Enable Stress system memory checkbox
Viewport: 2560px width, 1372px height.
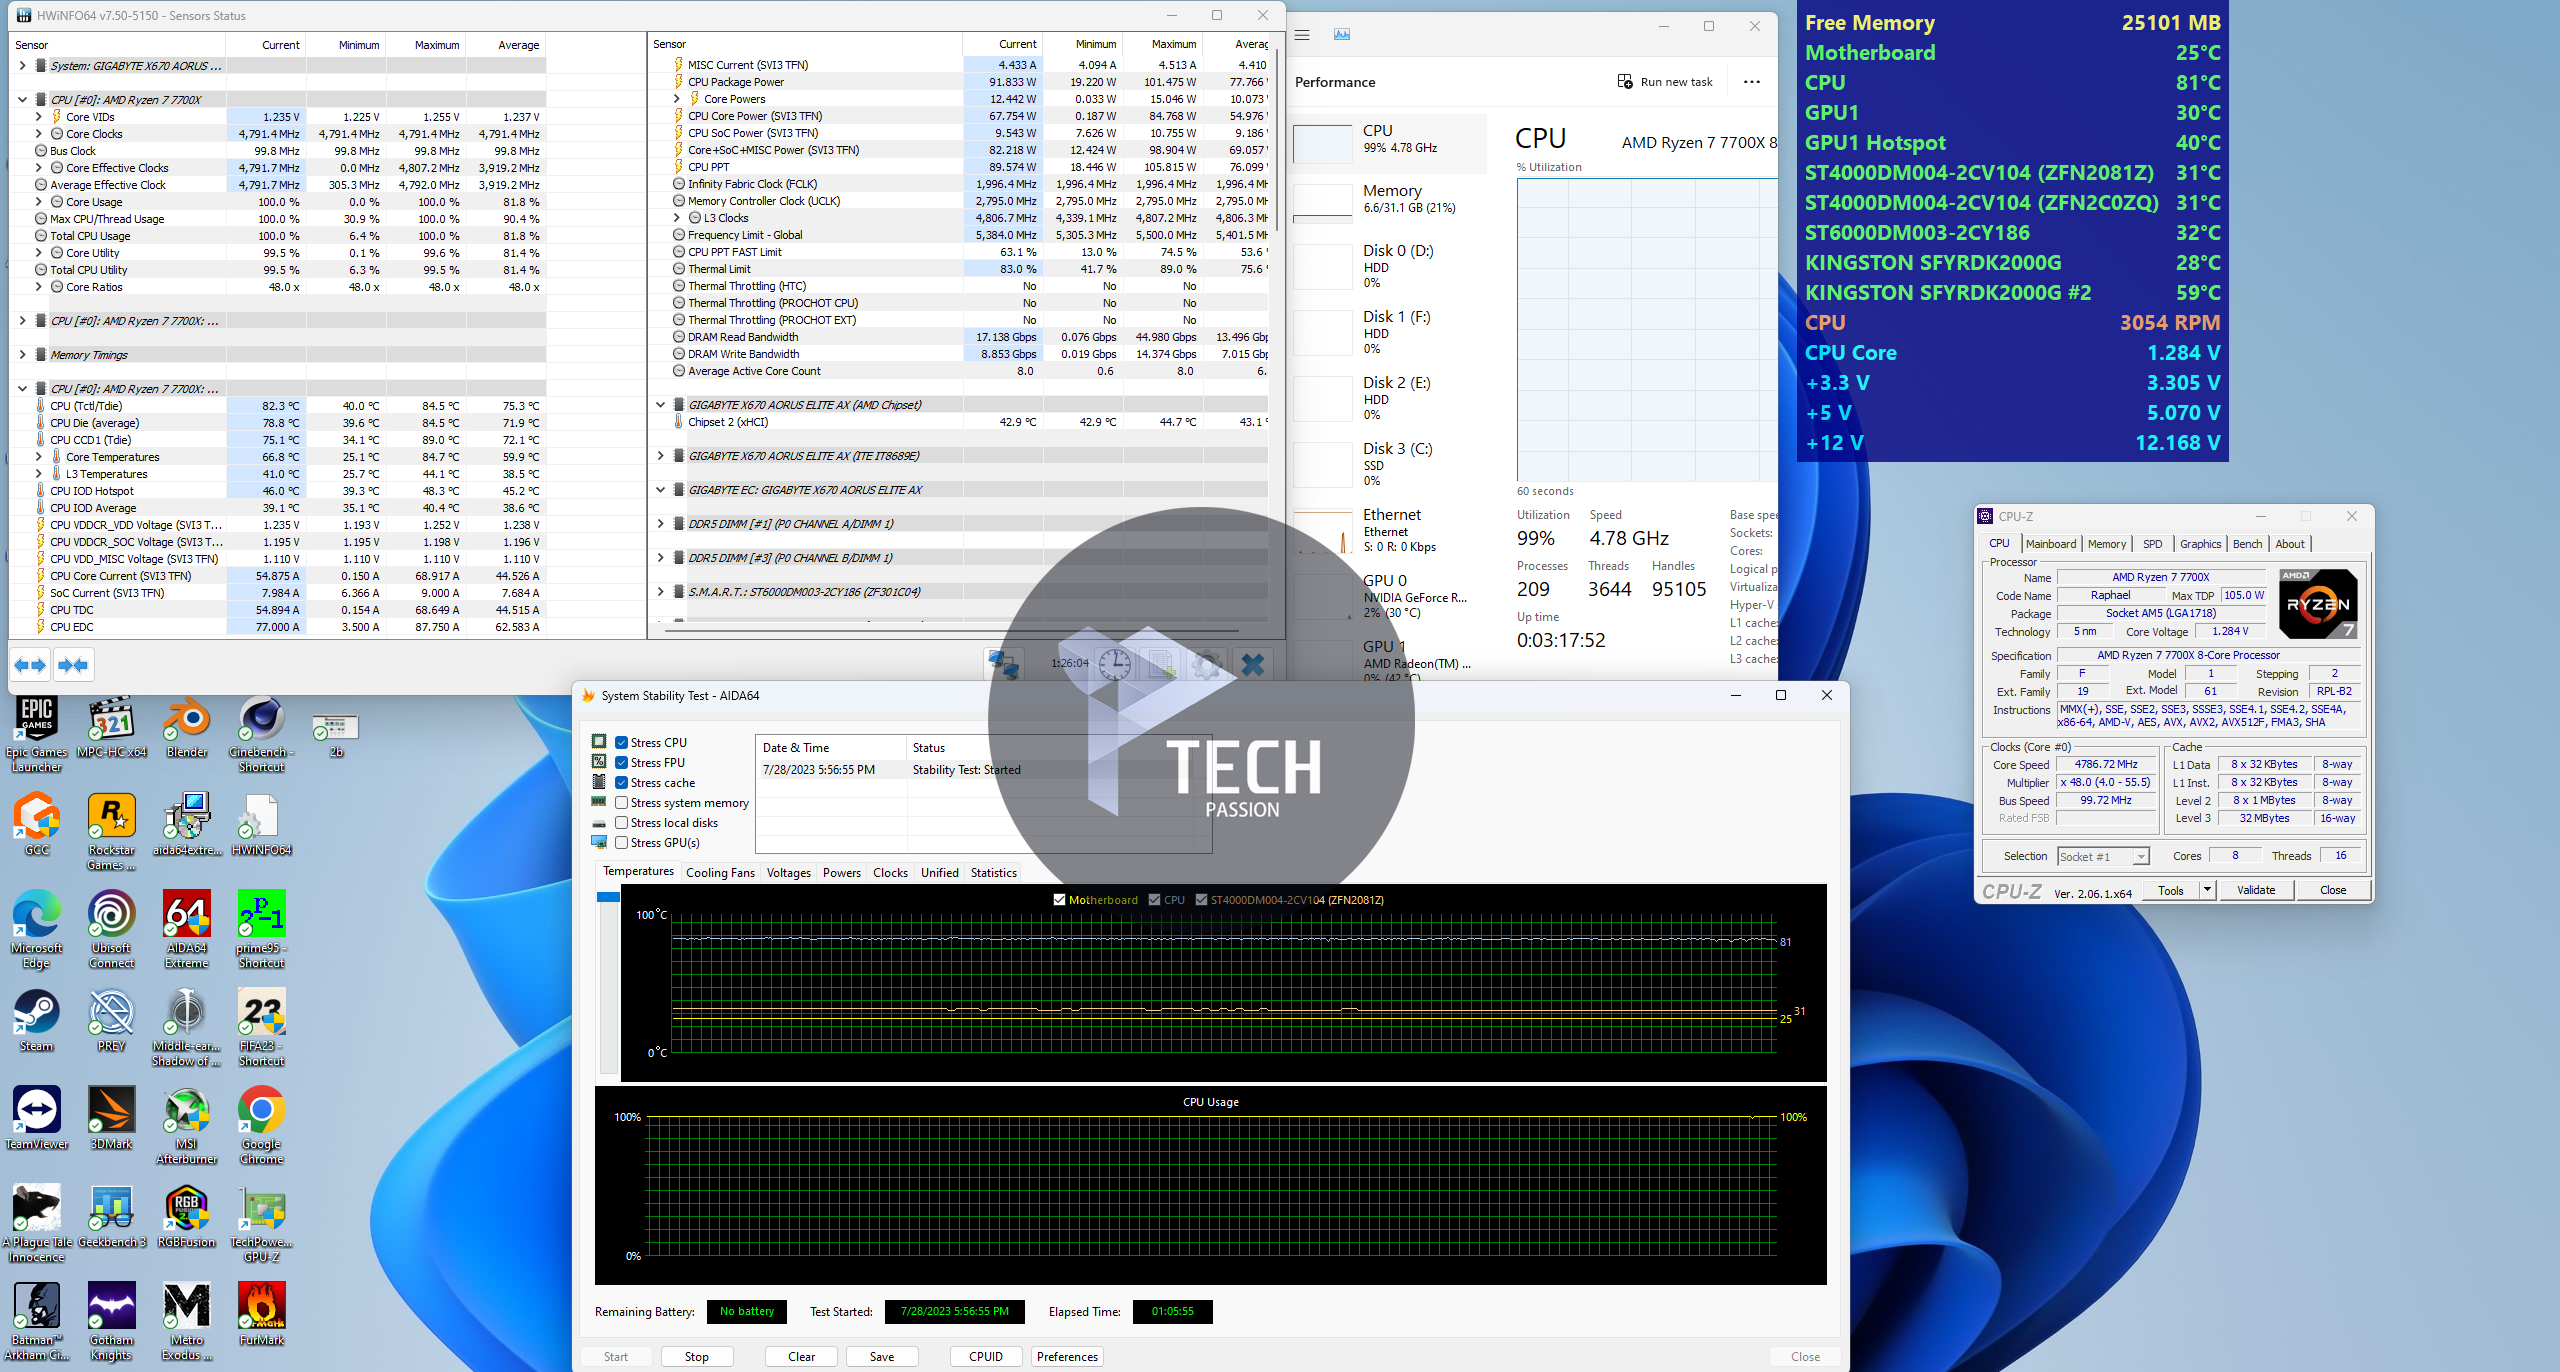tap(622, 803)
